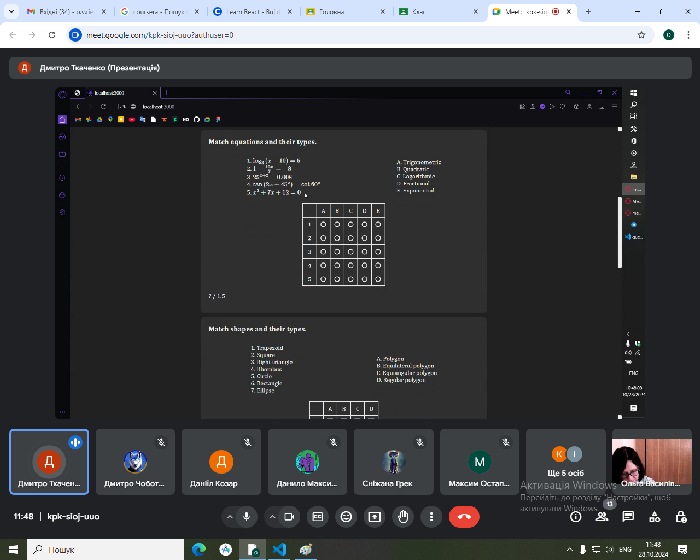
Task: Open meeting details info icon
Action: (576, 516)
